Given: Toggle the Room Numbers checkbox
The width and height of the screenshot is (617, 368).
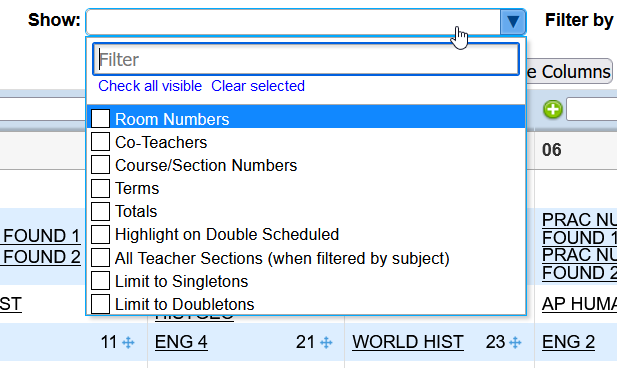Looking at the screenshot, I should (100, 118).
